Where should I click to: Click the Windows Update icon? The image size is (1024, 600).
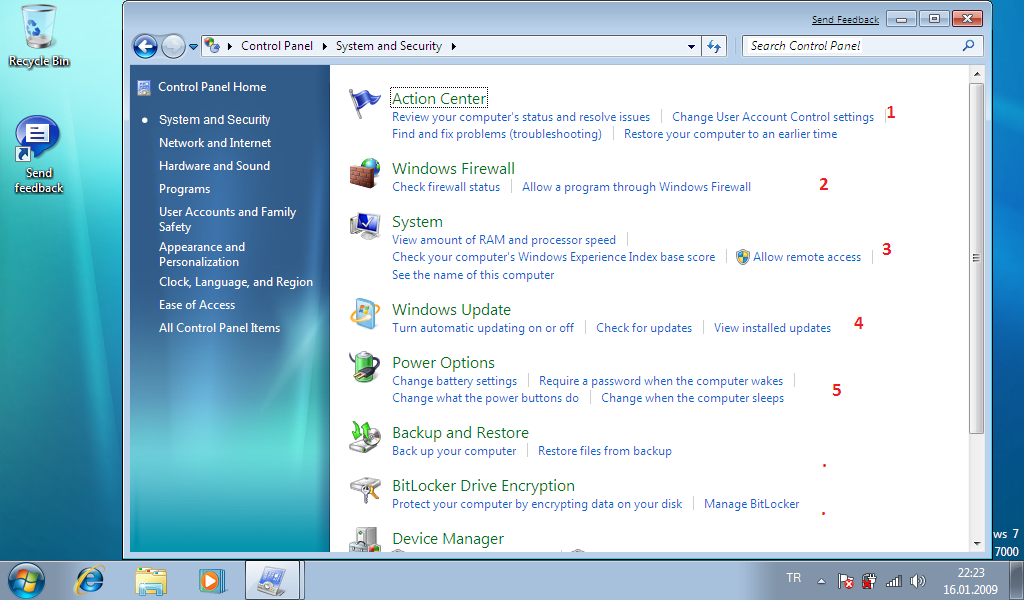(x=364, y=314)
